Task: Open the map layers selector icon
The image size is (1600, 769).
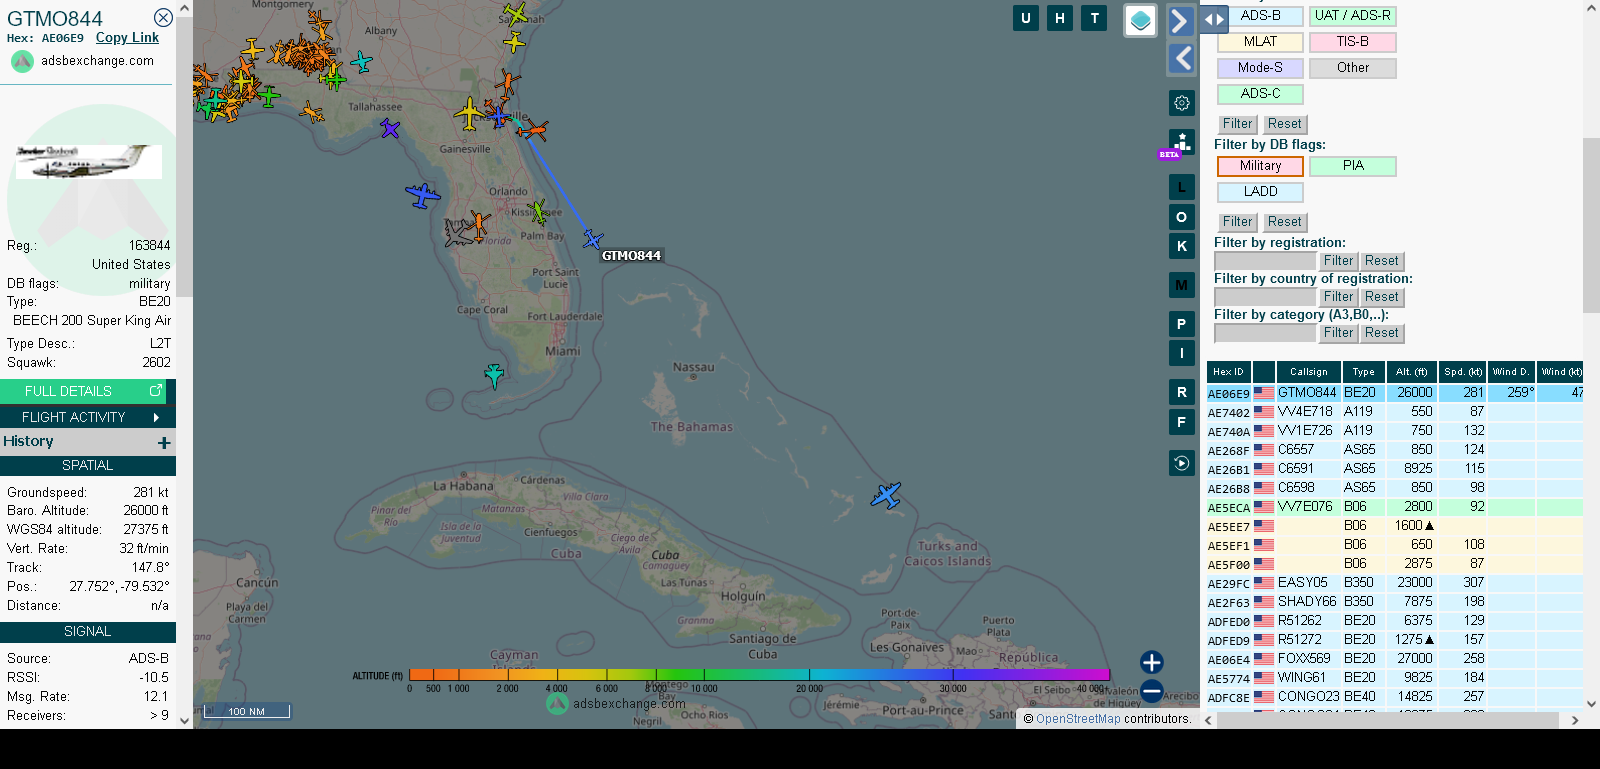Action: 1140,20
